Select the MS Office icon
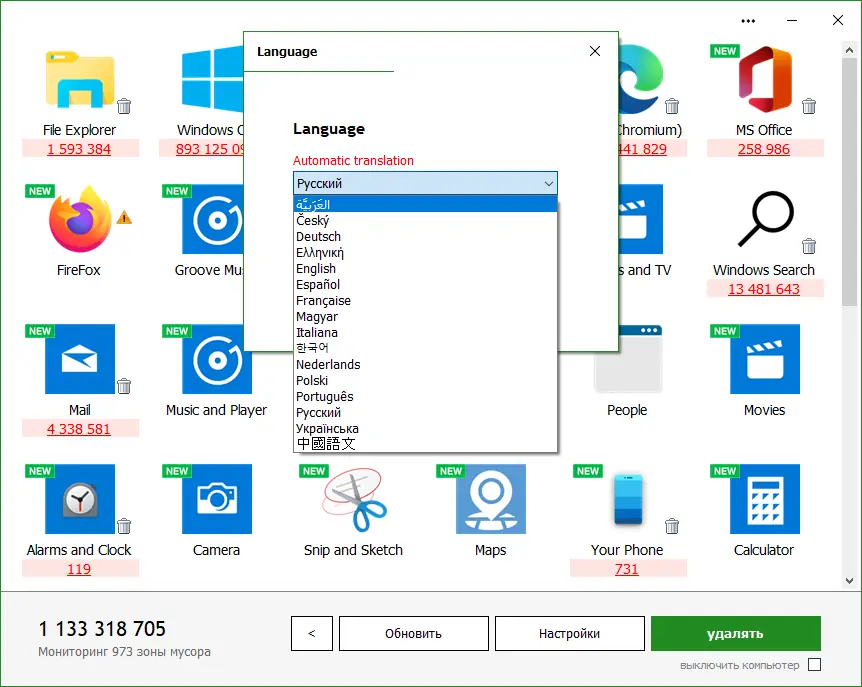Screen dimensions: 862x687 tap(765, 80)
